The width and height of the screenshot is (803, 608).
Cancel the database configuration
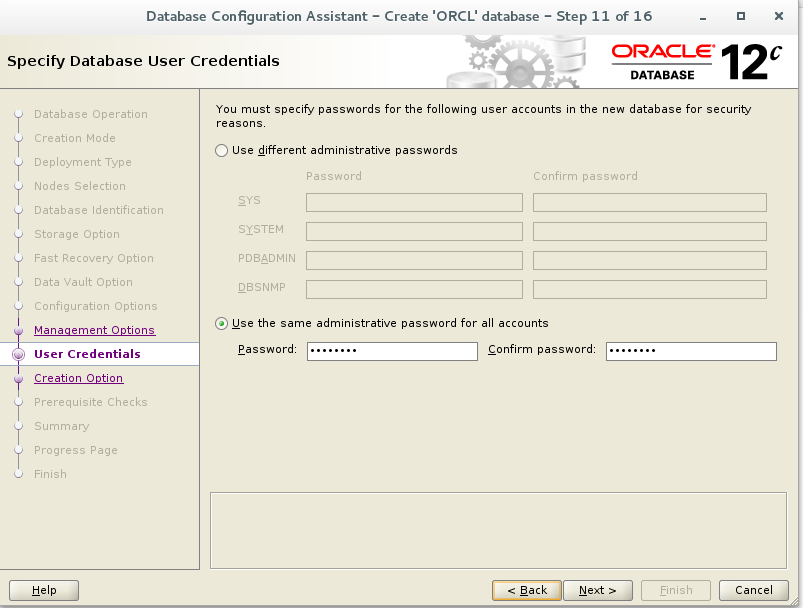pos(753,590)
